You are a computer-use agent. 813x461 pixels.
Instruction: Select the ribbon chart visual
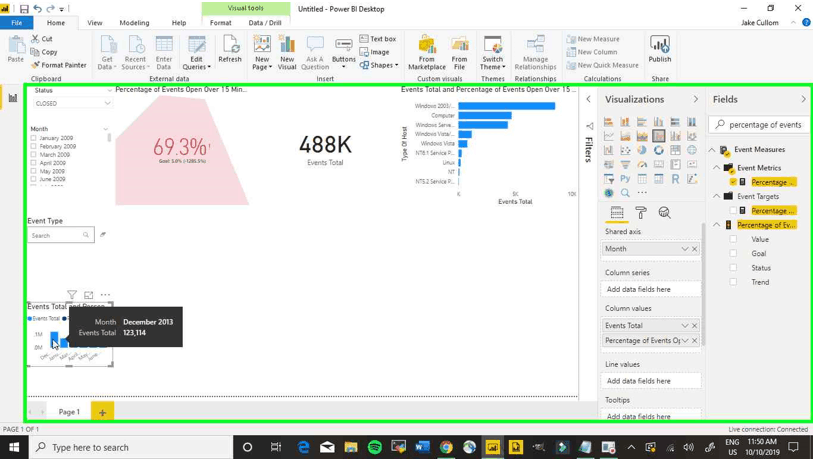(x=692, y=136)
